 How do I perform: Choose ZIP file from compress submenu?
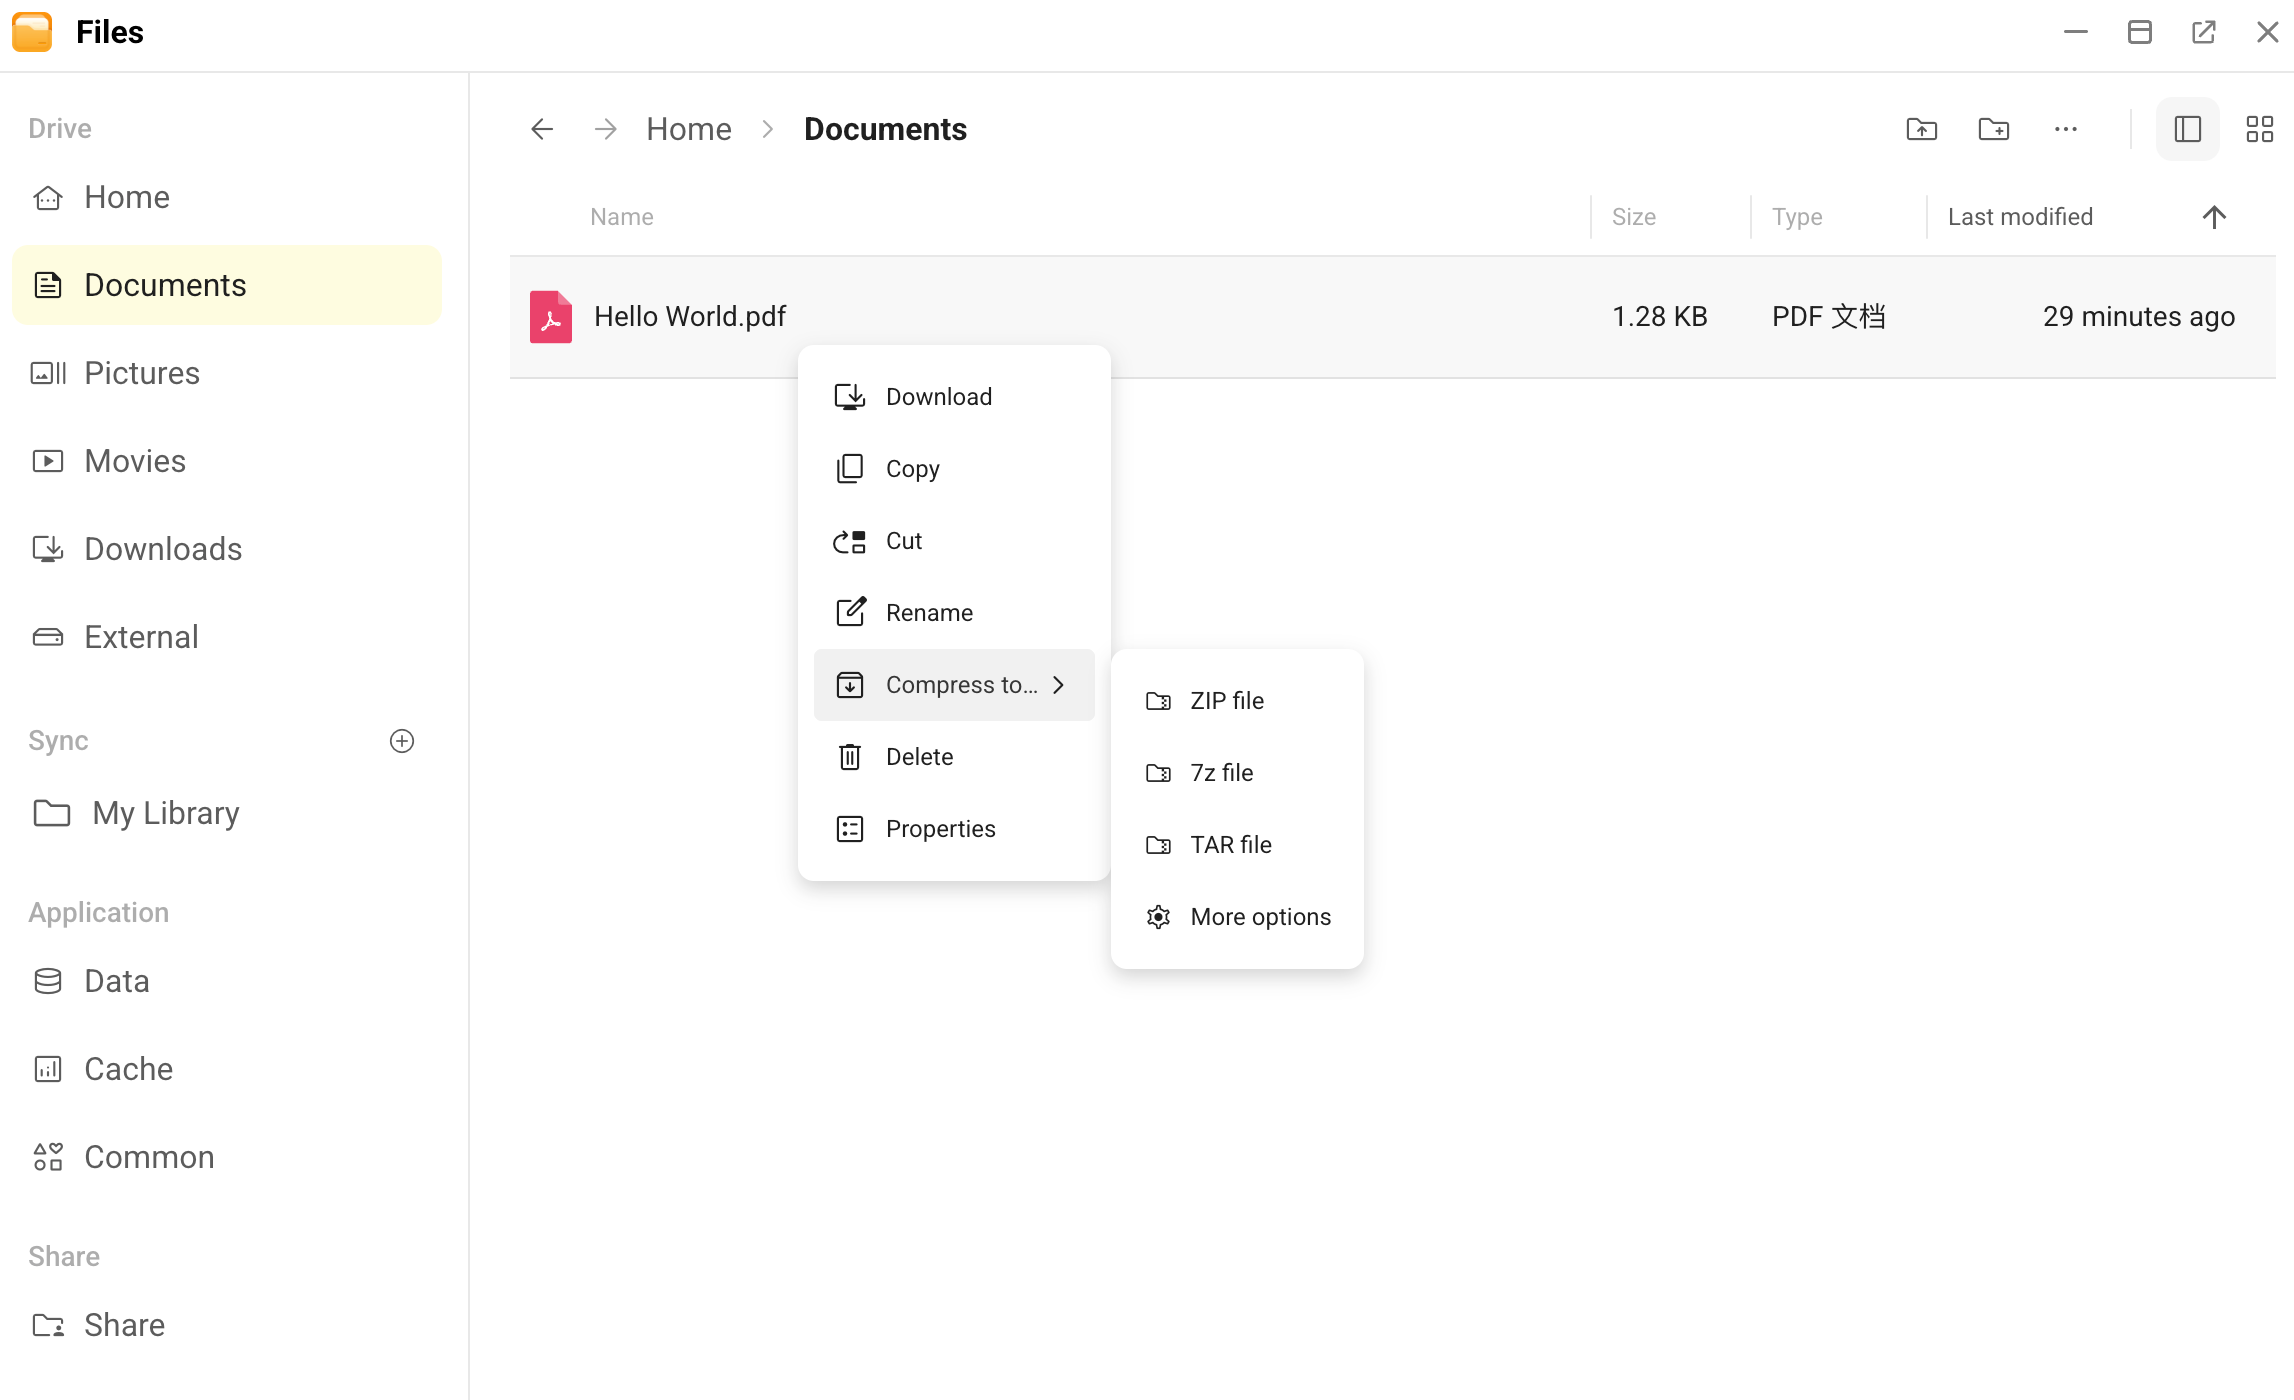coord(1237,701)
